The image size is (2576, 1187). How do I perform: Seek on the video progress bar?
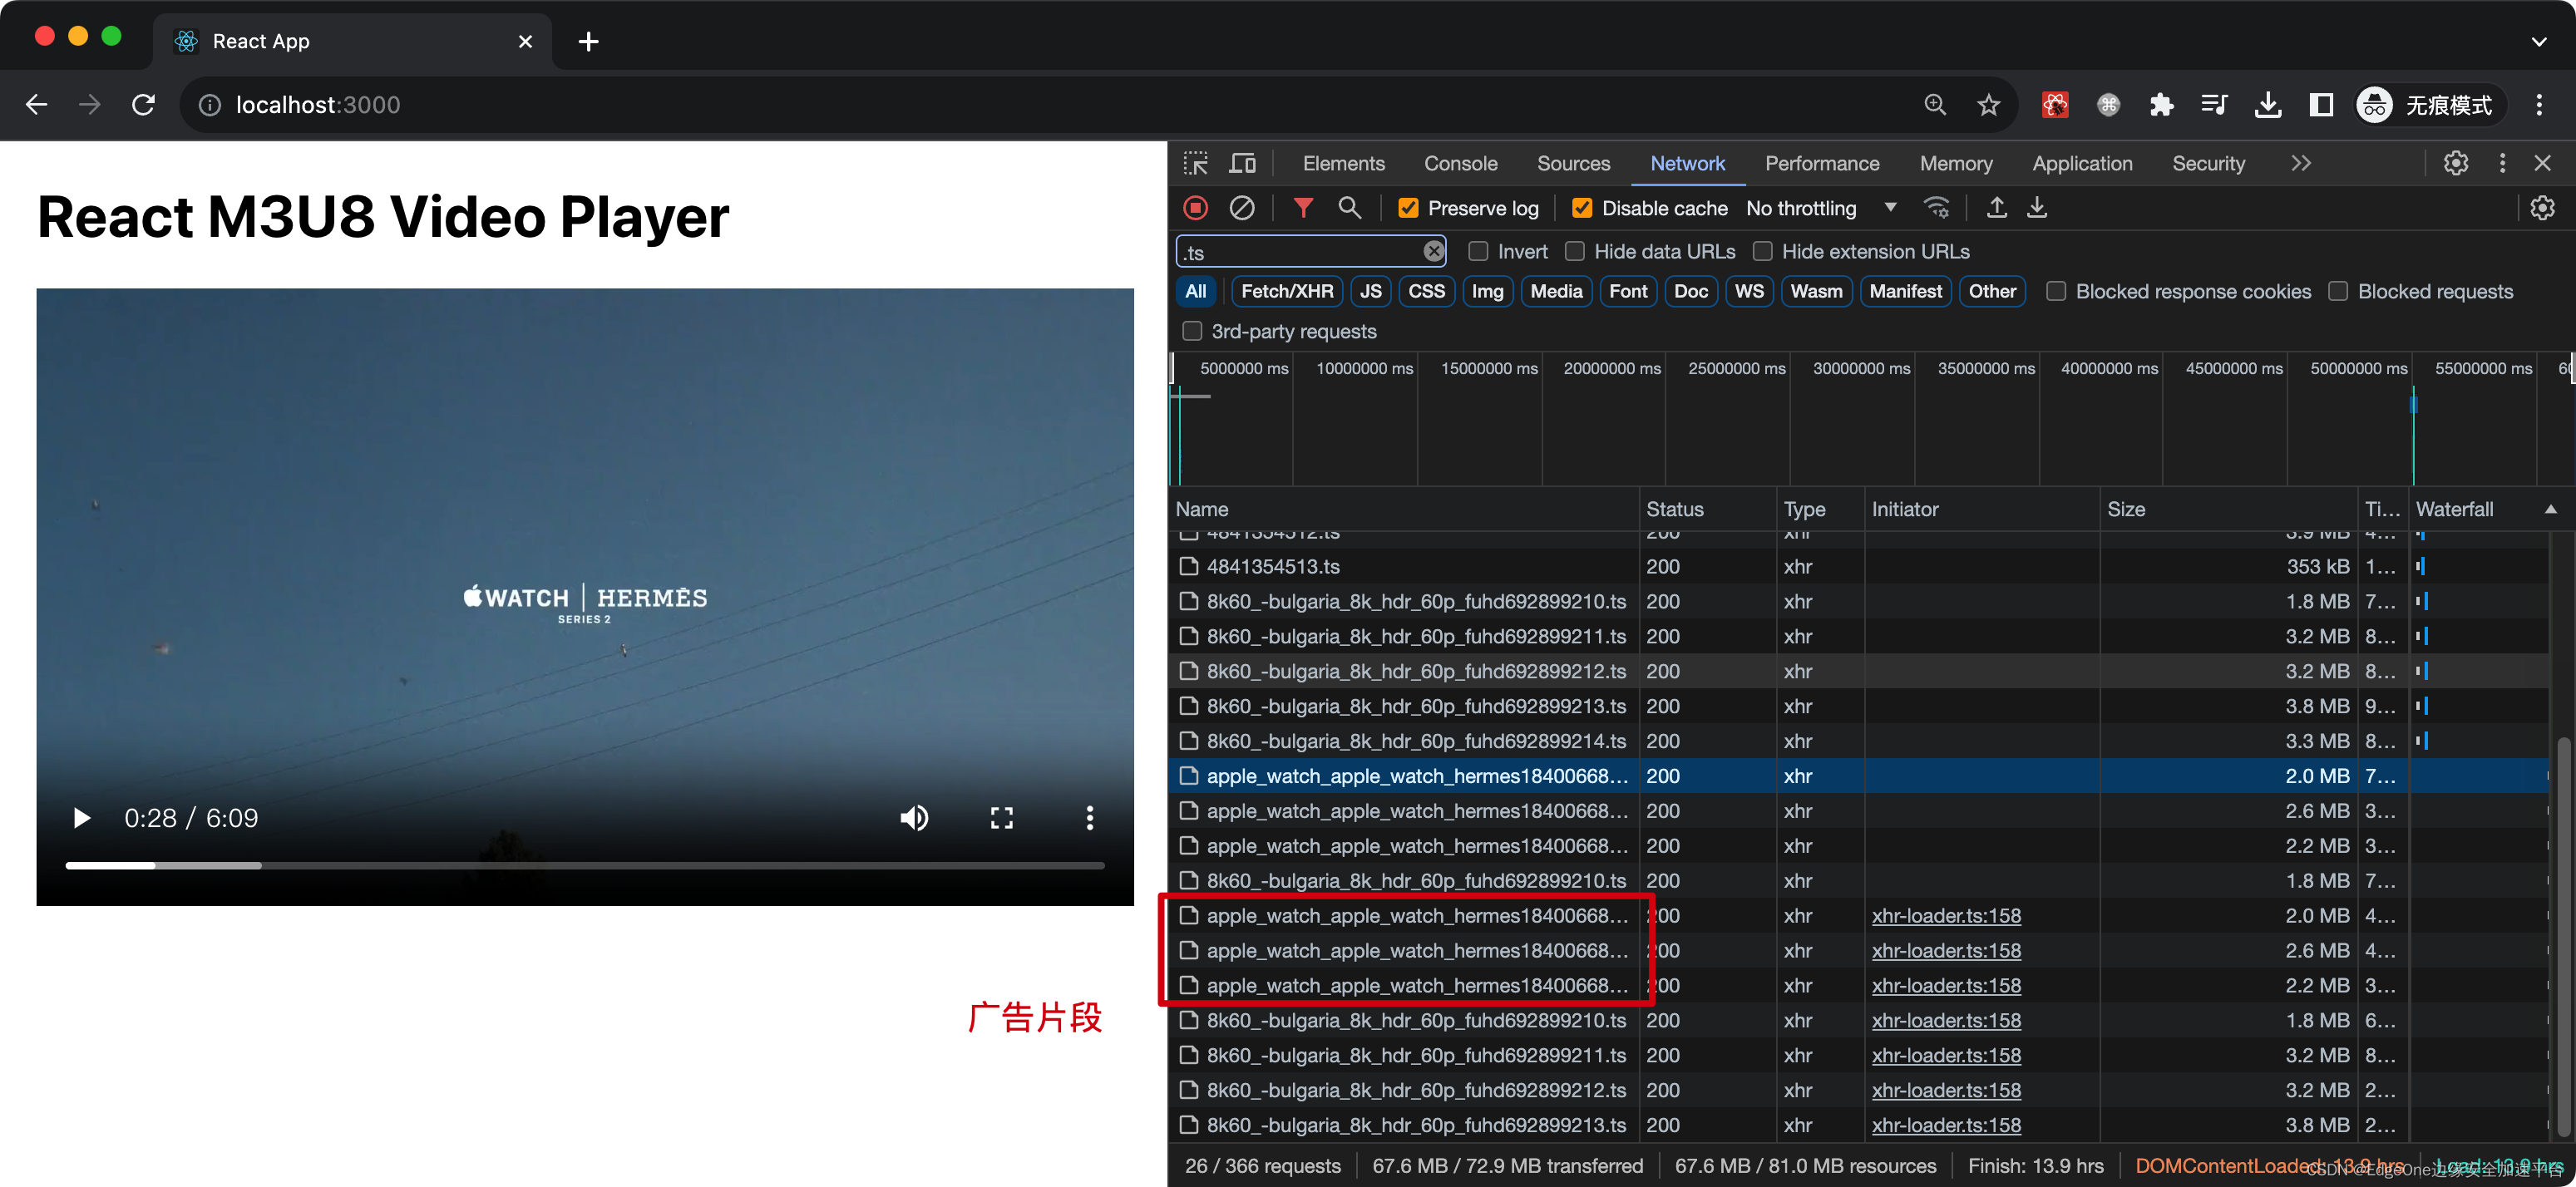(x=585, y=865)
